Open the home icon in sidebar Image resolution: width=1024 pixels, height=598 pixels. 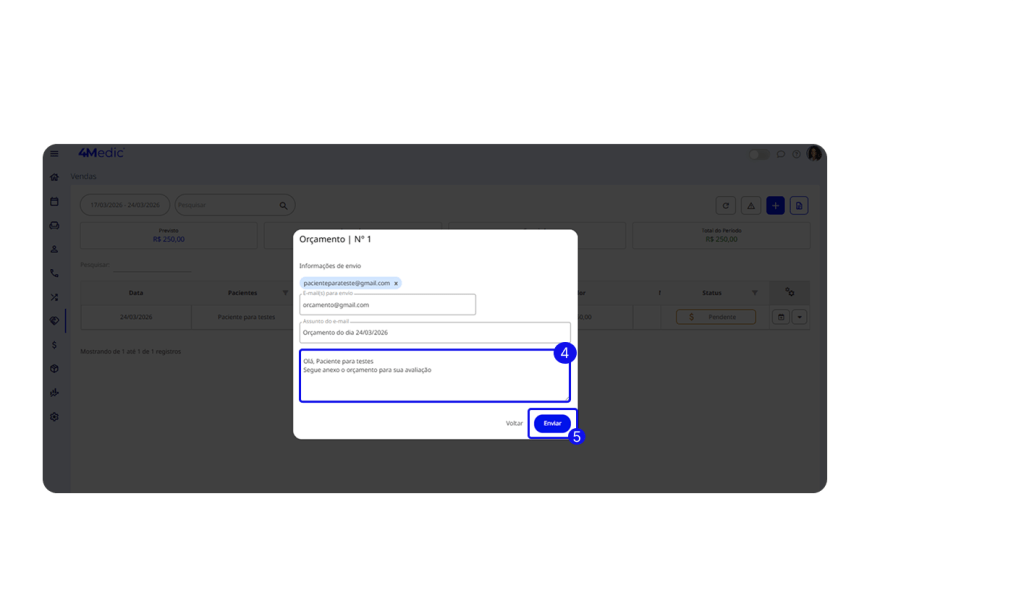[55, 177]
